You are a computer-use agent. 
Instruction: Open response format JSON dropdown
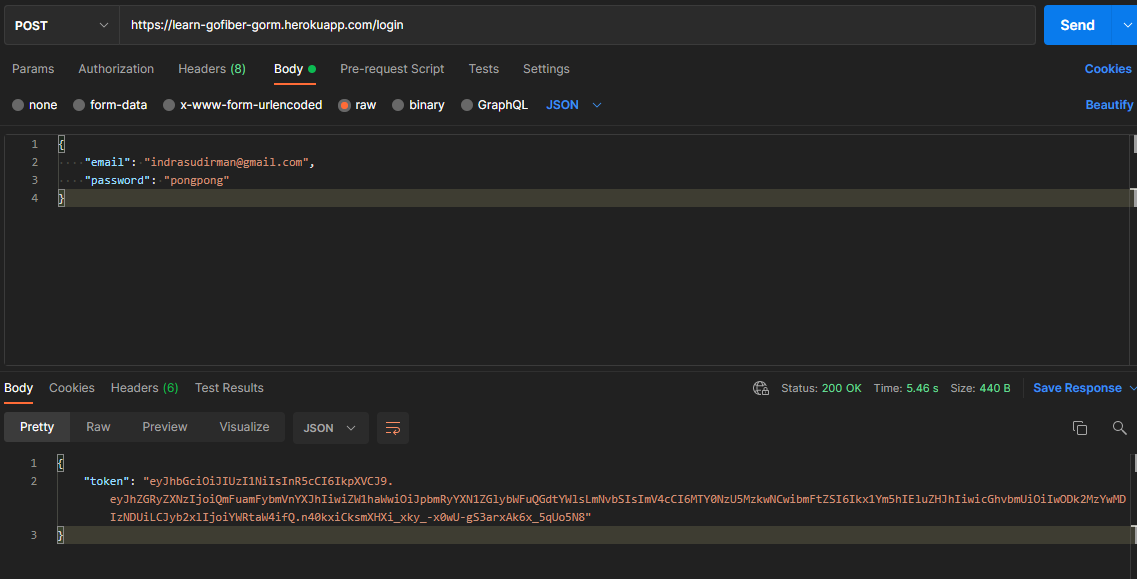click(x=330, y=428)
